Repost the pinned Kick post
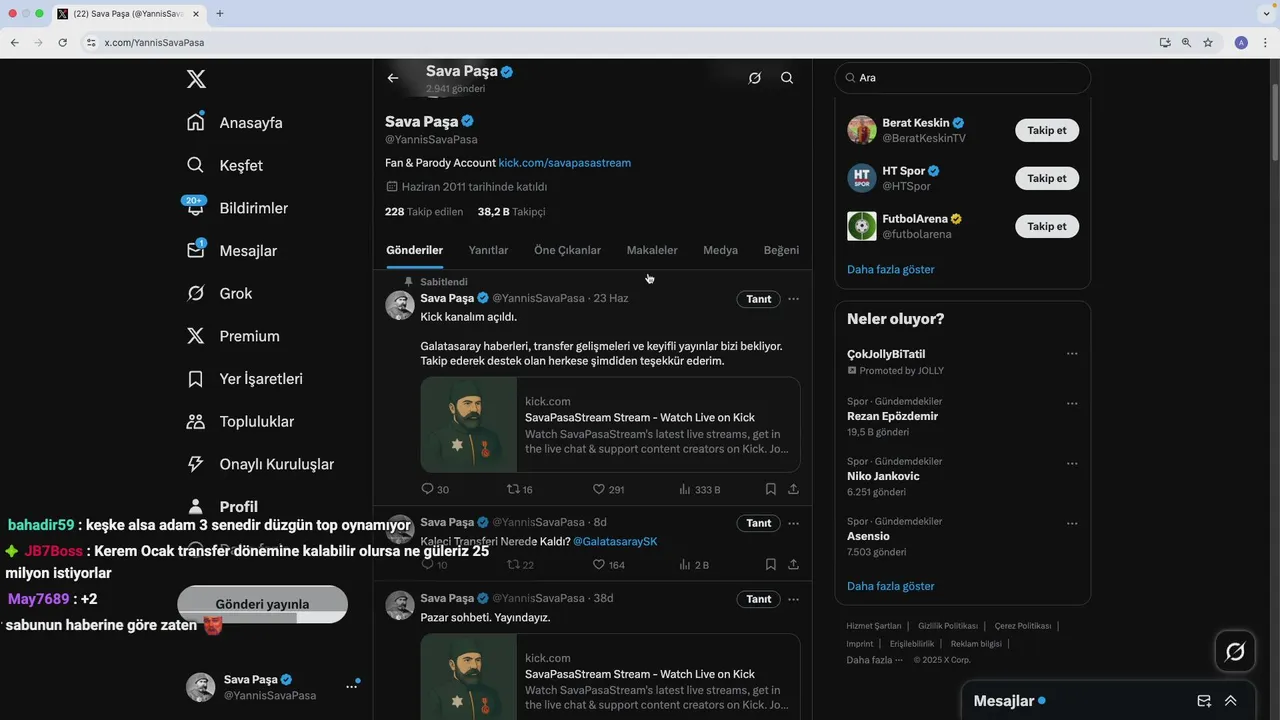 click(519, 489)
